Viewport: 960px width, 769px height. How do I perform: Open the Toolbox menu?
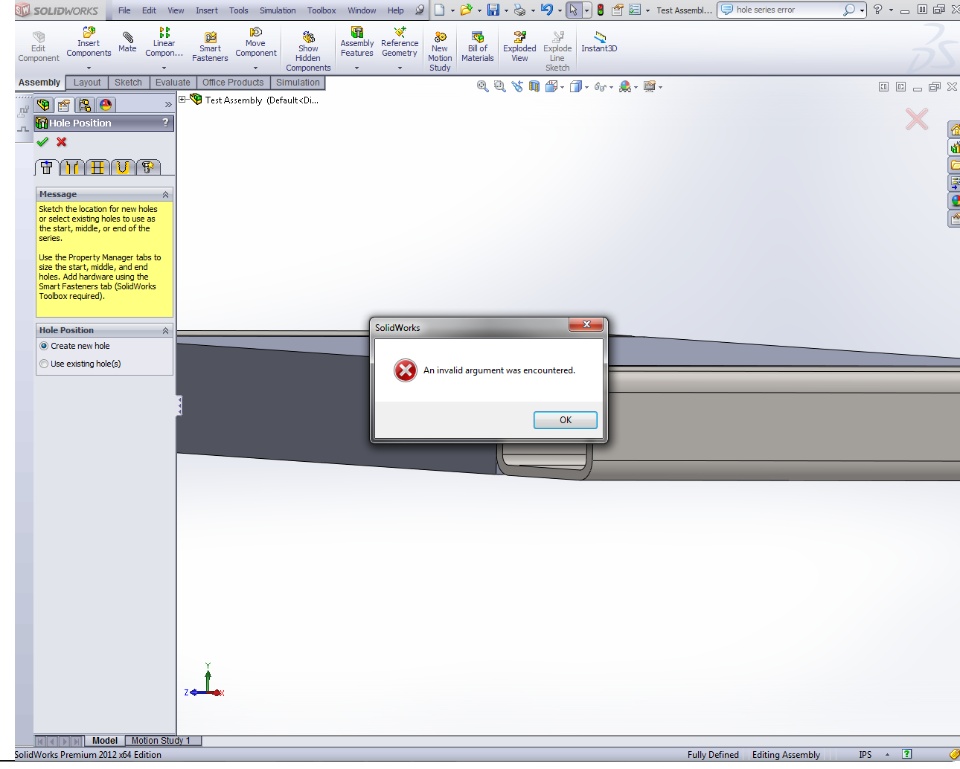click(321, 10)
